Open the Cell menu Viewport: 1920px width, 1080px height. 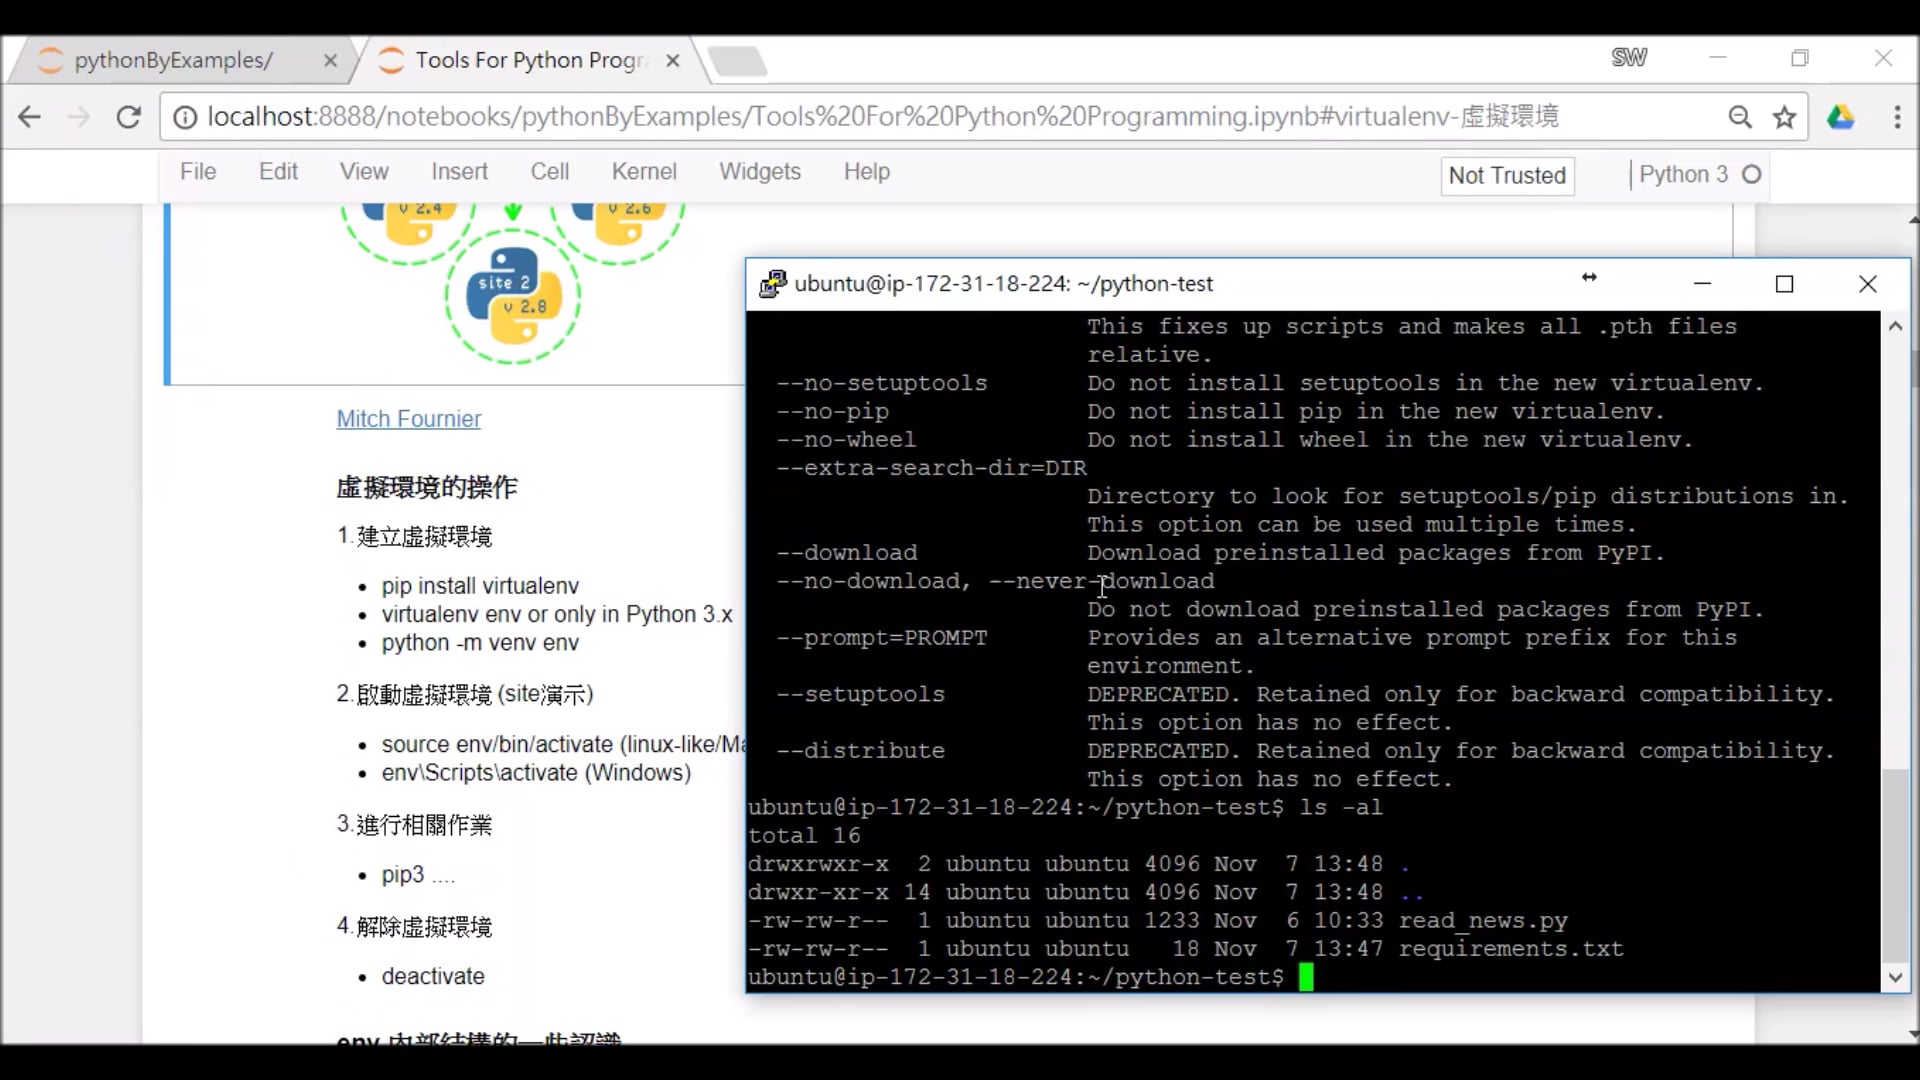point(549,171)
